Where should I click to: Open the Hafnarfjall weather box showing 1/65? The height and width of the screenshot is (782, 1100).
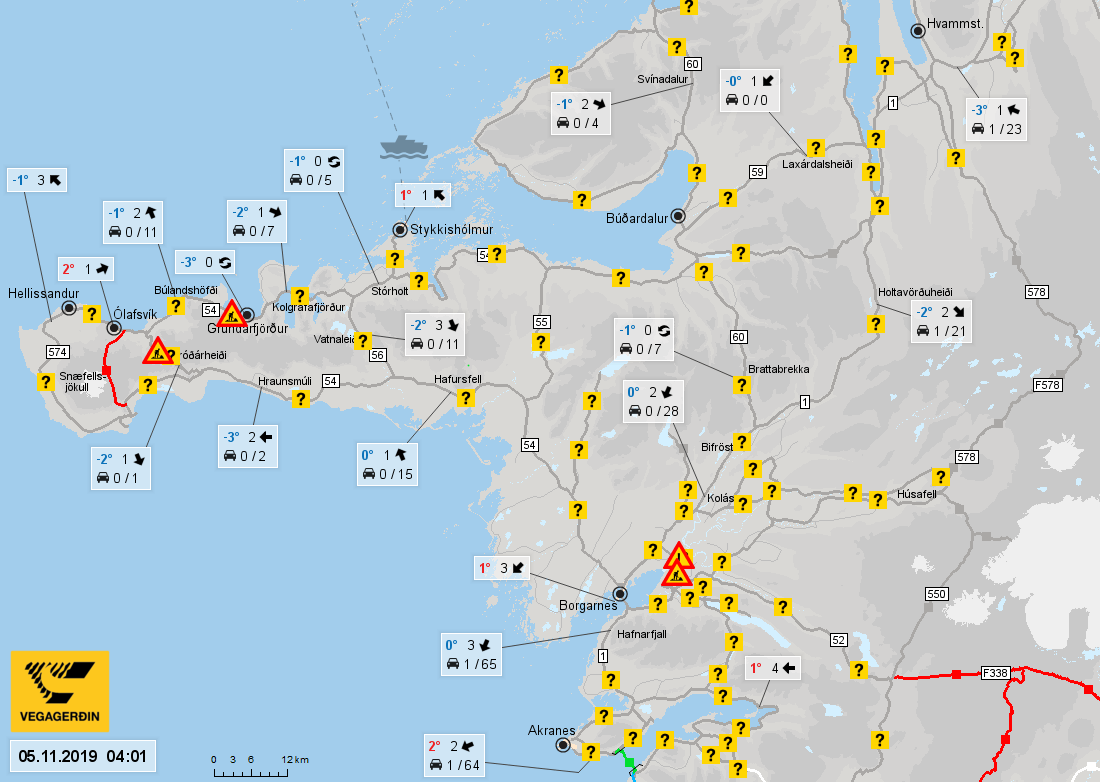471,654
